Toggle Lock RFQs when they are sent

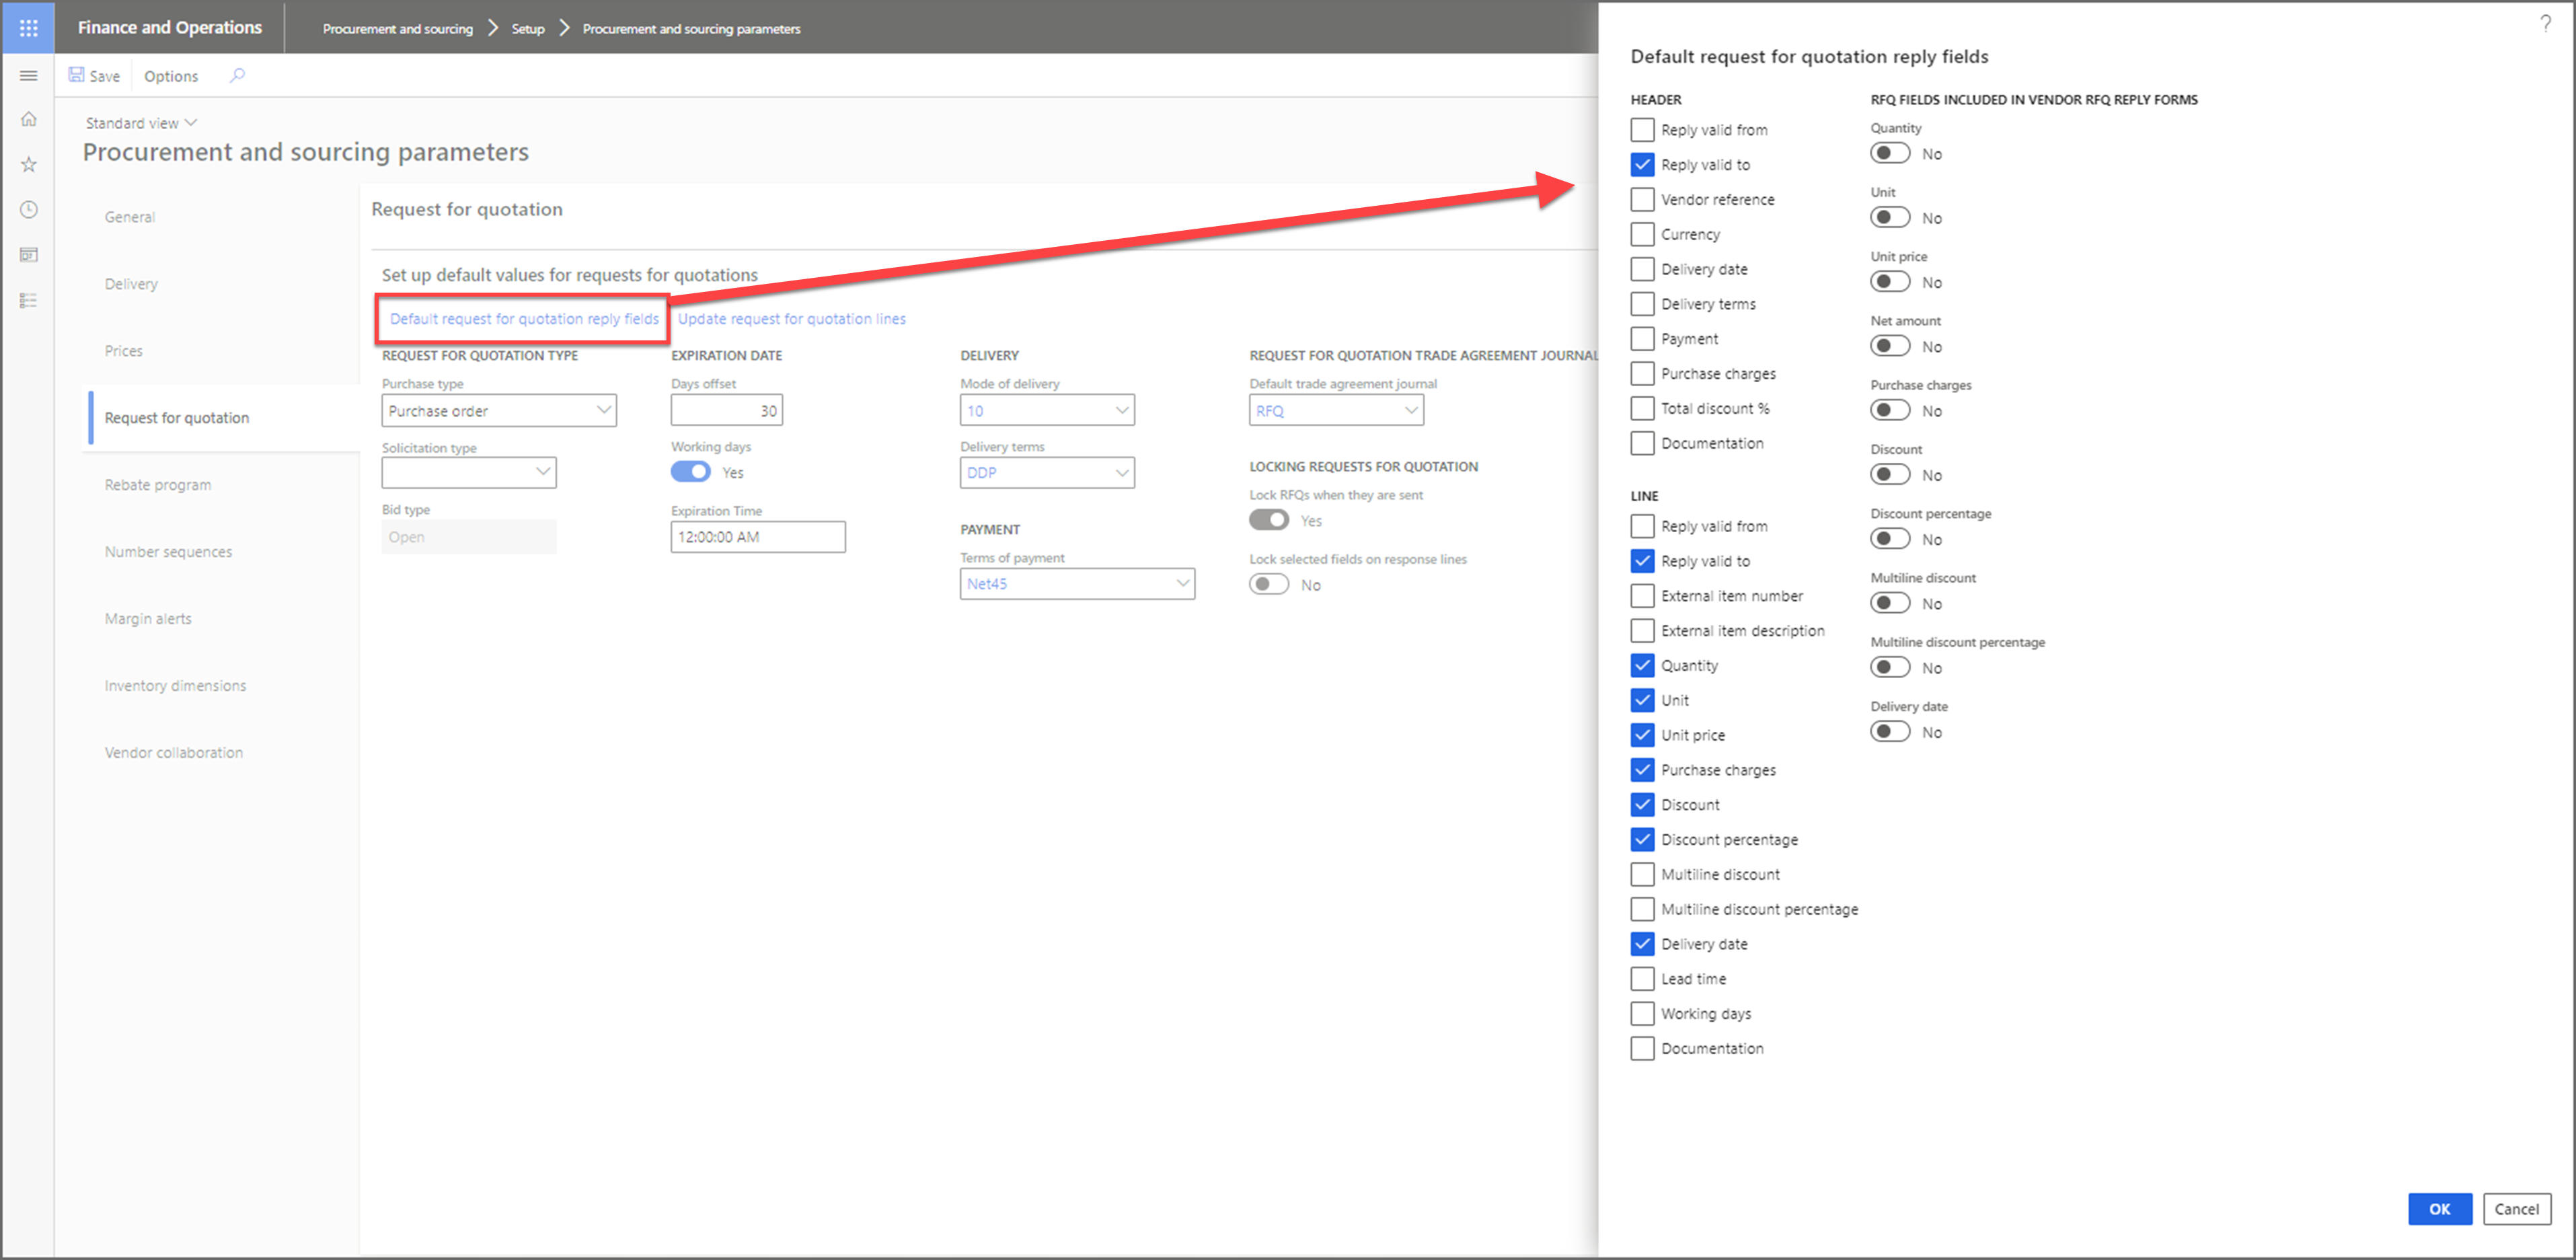(x=1269, y=520)
